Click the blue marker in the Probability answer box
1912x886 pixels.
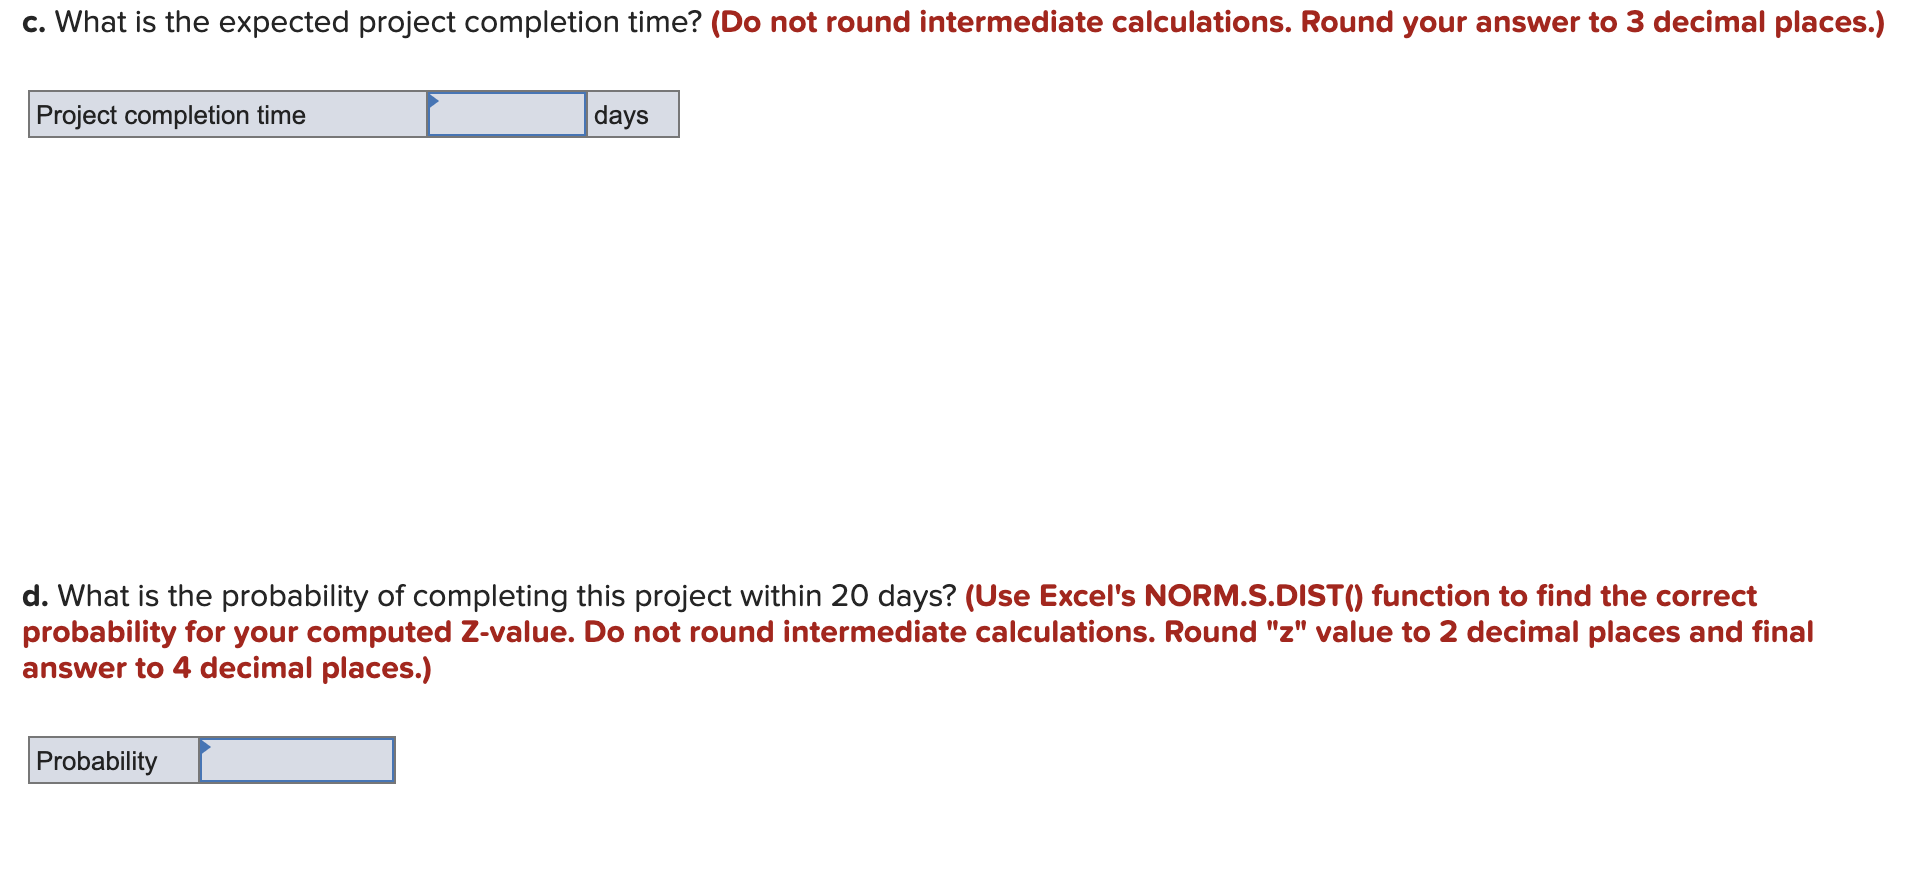click(x=206, y=746)
